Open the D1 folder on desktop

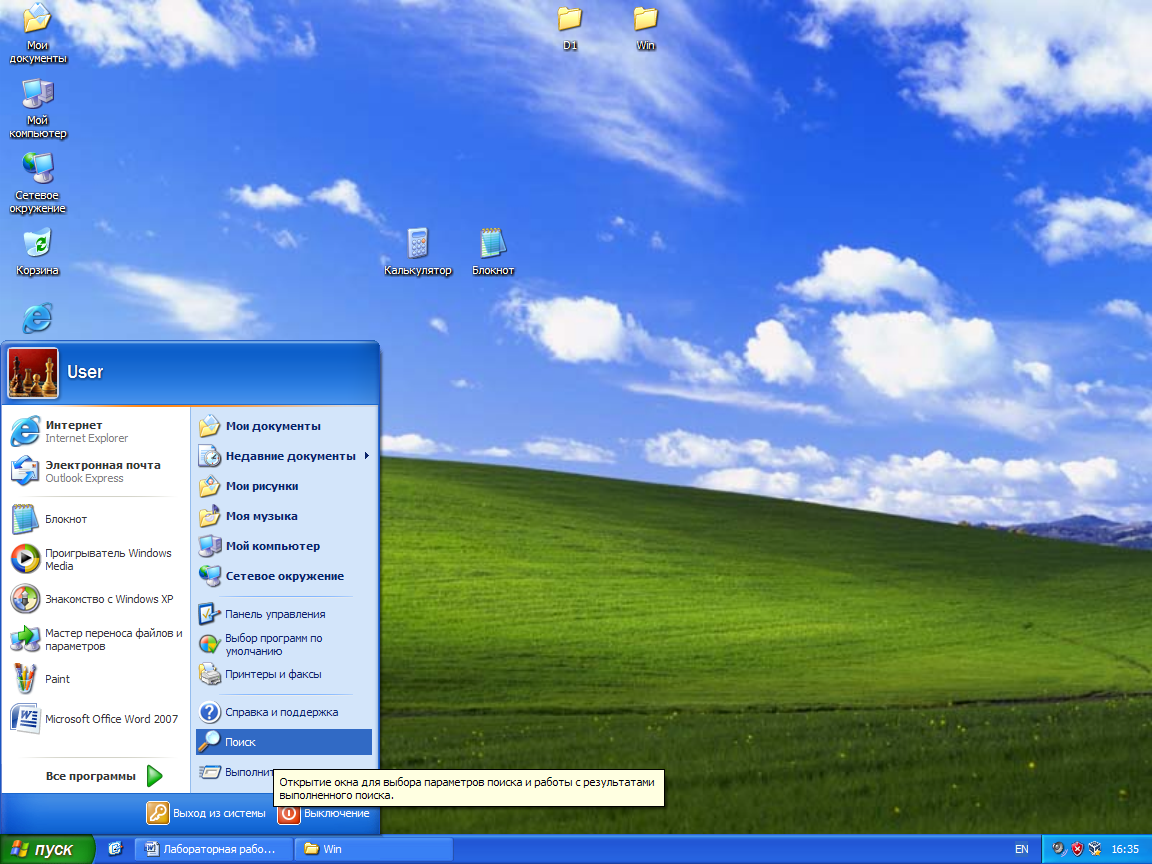[x=569, y=28]
